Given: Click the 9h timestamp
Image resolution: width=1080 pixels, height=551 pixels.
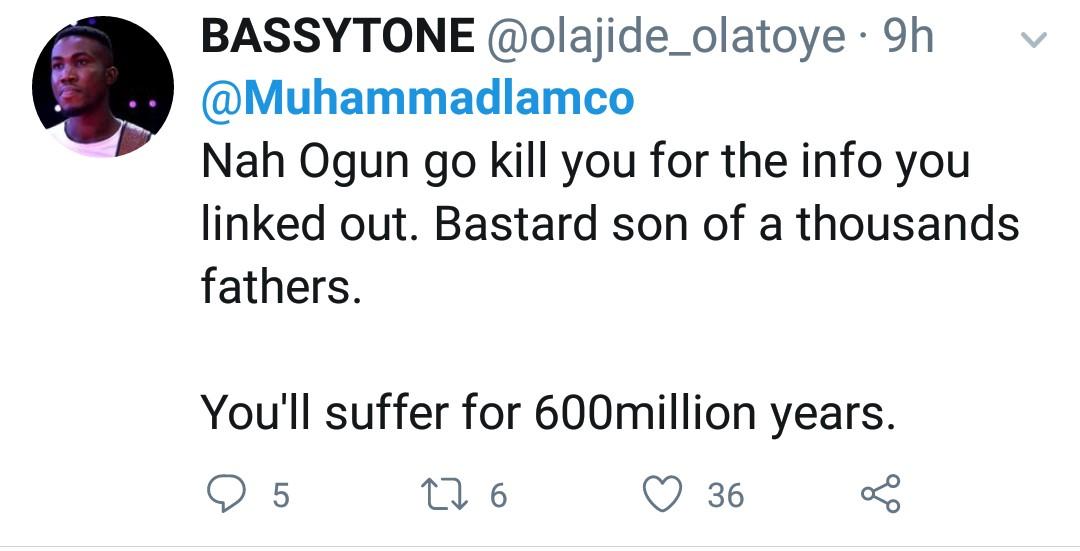Looking at the screenshot, I should coord(909,38).
